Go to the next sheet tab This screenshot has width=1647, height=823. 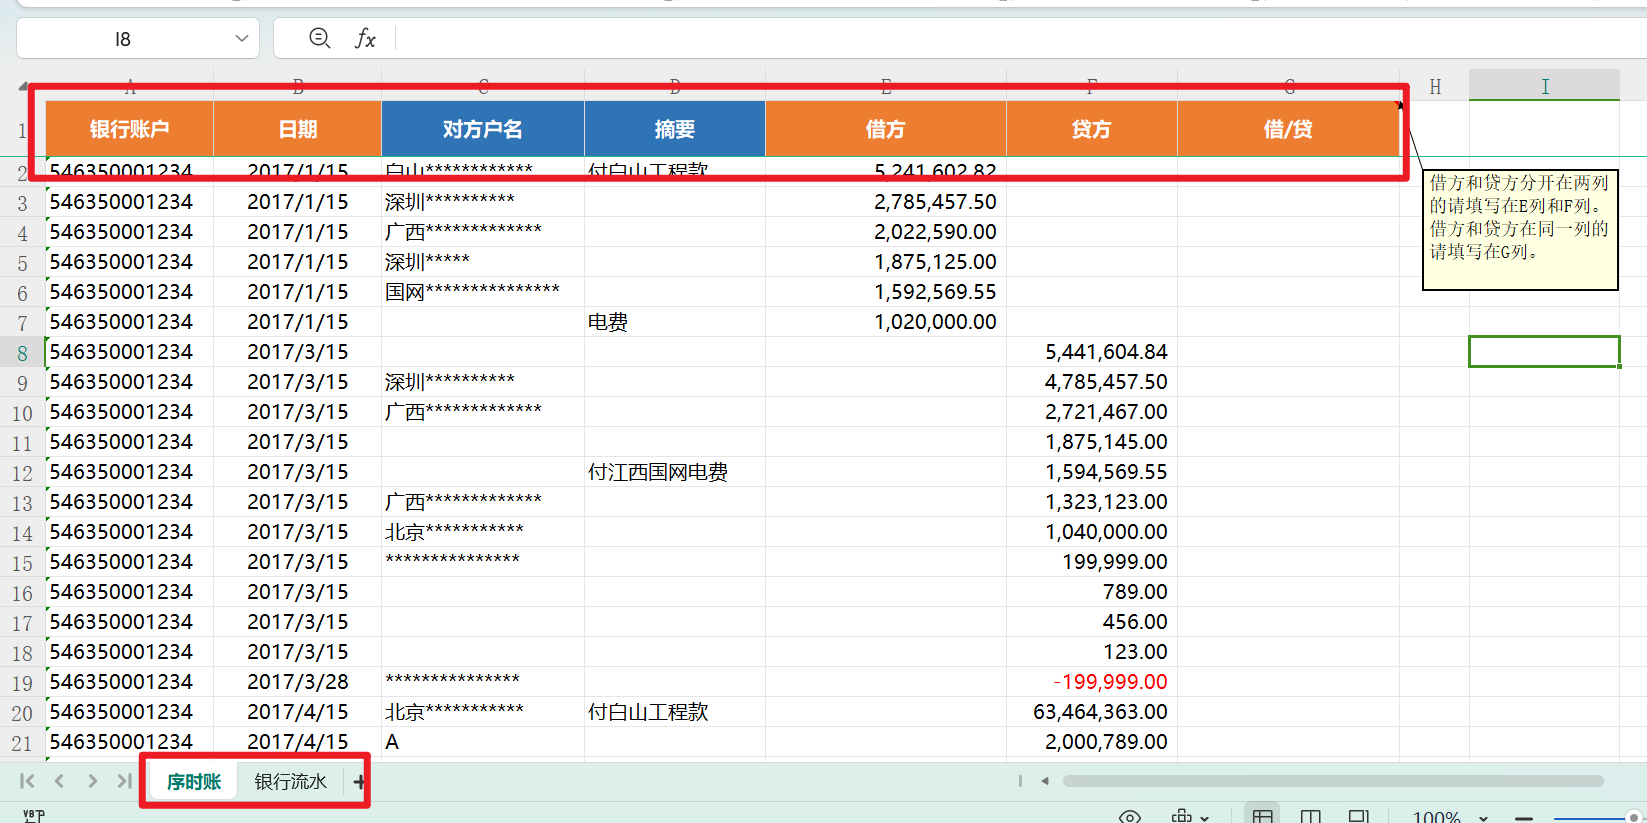pyautogui.click(x=92, y=781)
